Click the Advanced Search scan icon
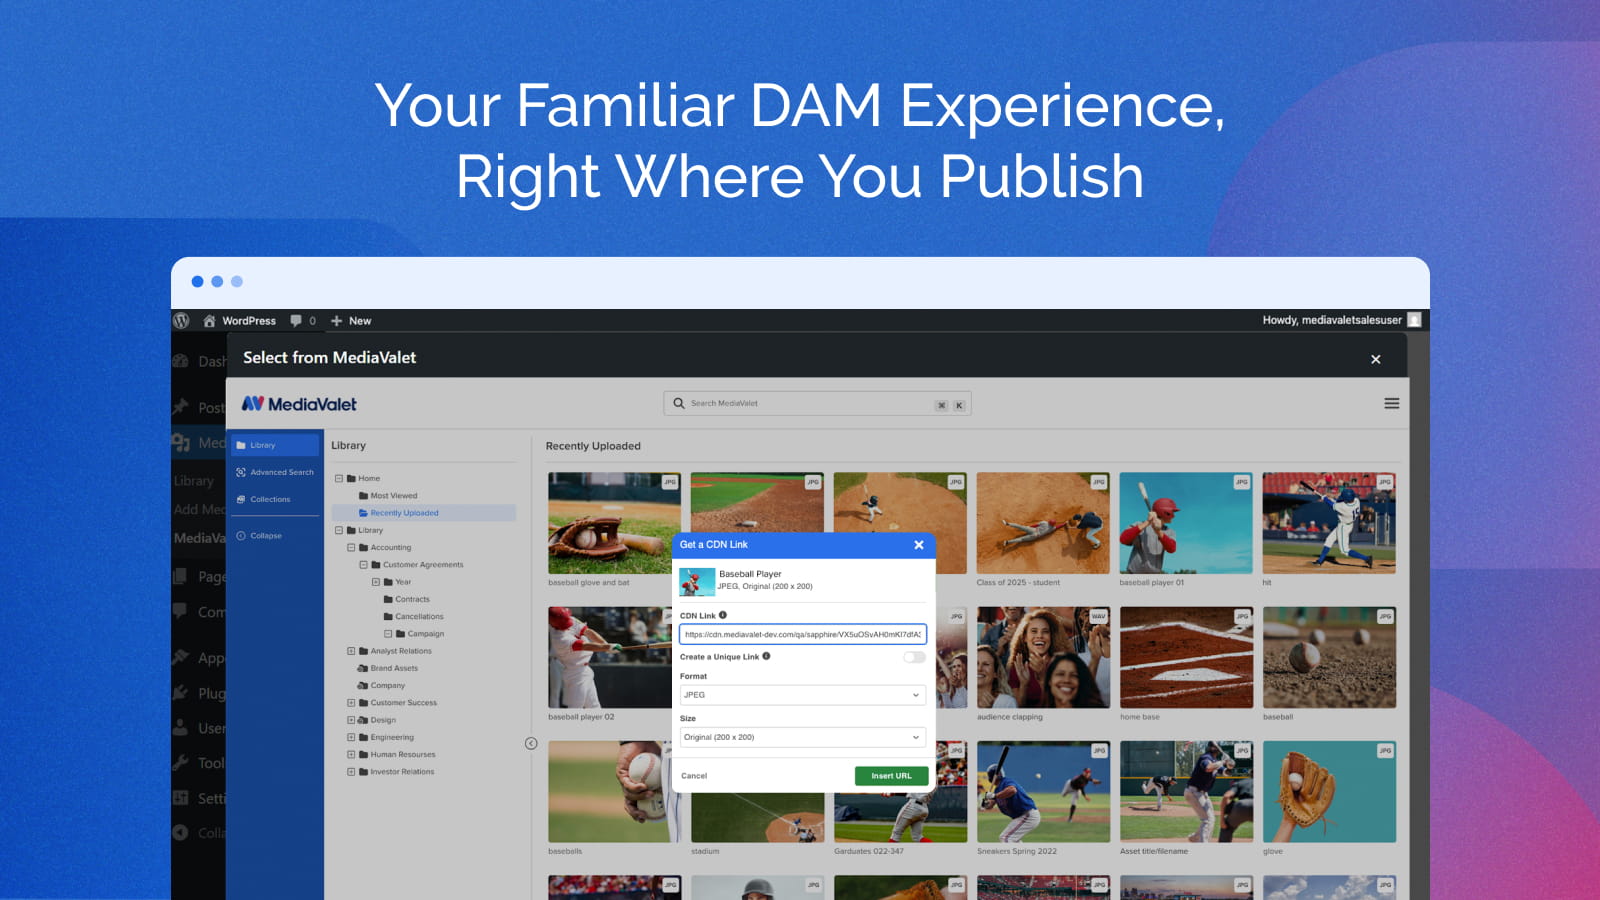The height and width of the screenshot is (900, 1600). pyautogui.click(x=241, y=472)
